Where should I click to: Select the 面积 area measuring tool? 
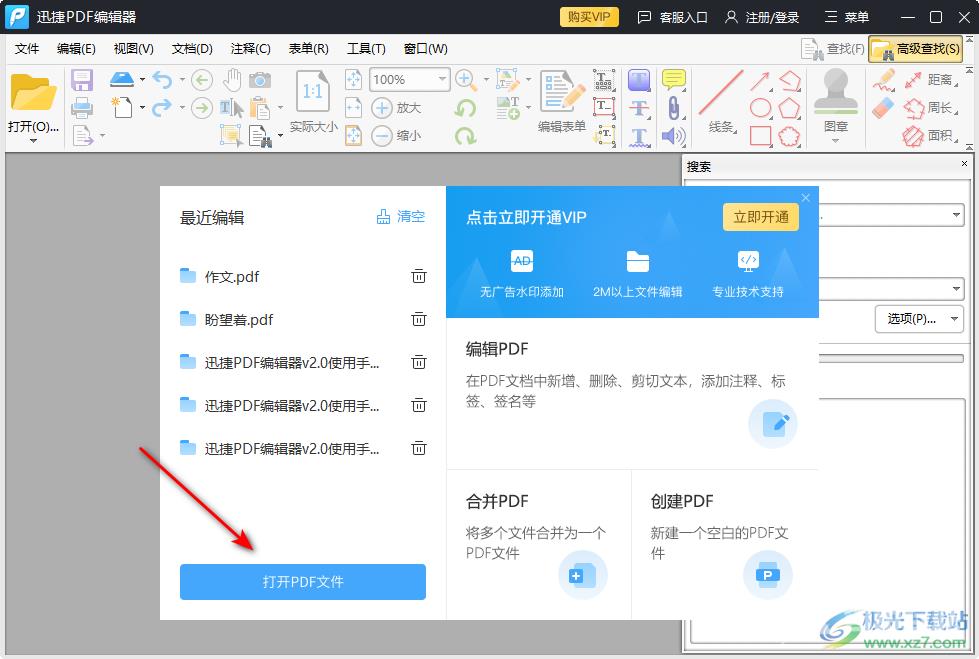(930, 136)
